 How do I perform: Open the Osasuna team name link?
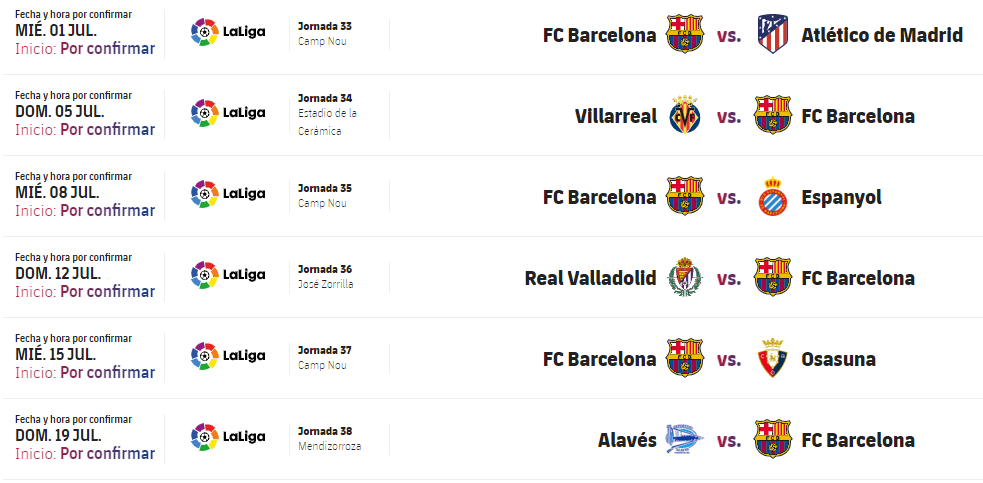pos(838,359)
